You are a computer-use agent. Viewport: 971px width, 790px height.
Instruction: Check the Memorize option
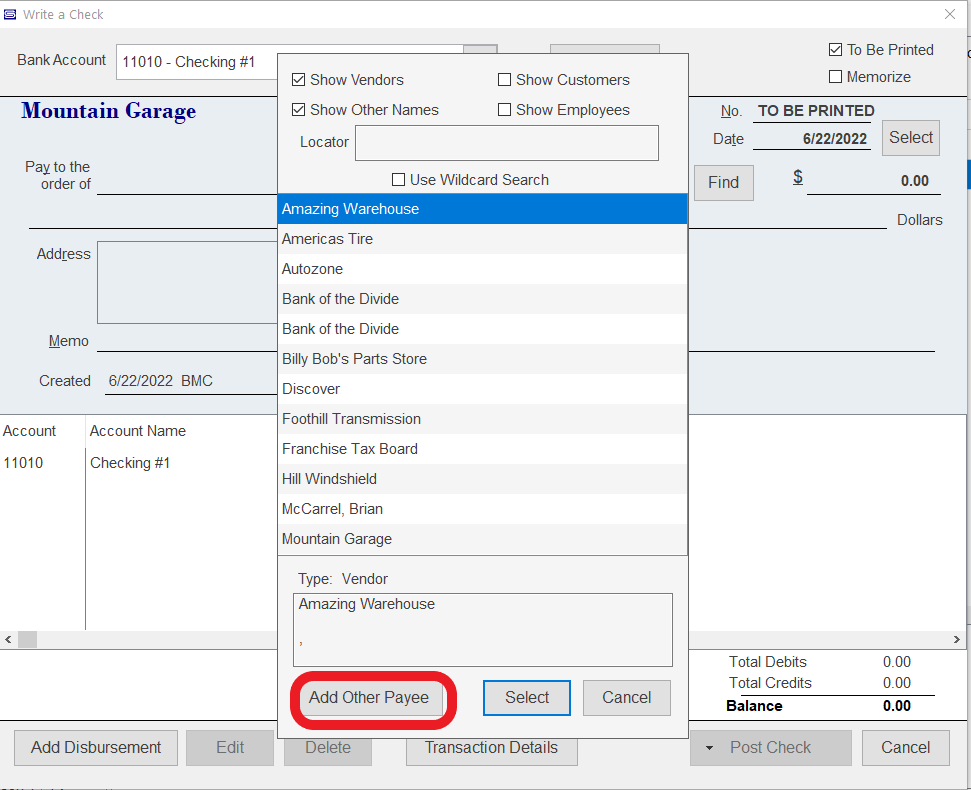(835, 77)
